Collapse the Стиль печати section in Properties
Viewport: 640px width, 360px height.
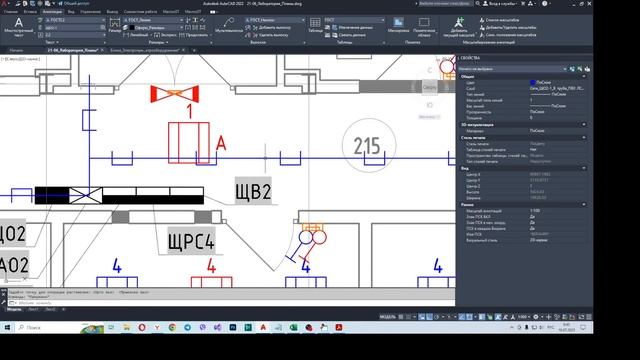[x=584, y=138]
